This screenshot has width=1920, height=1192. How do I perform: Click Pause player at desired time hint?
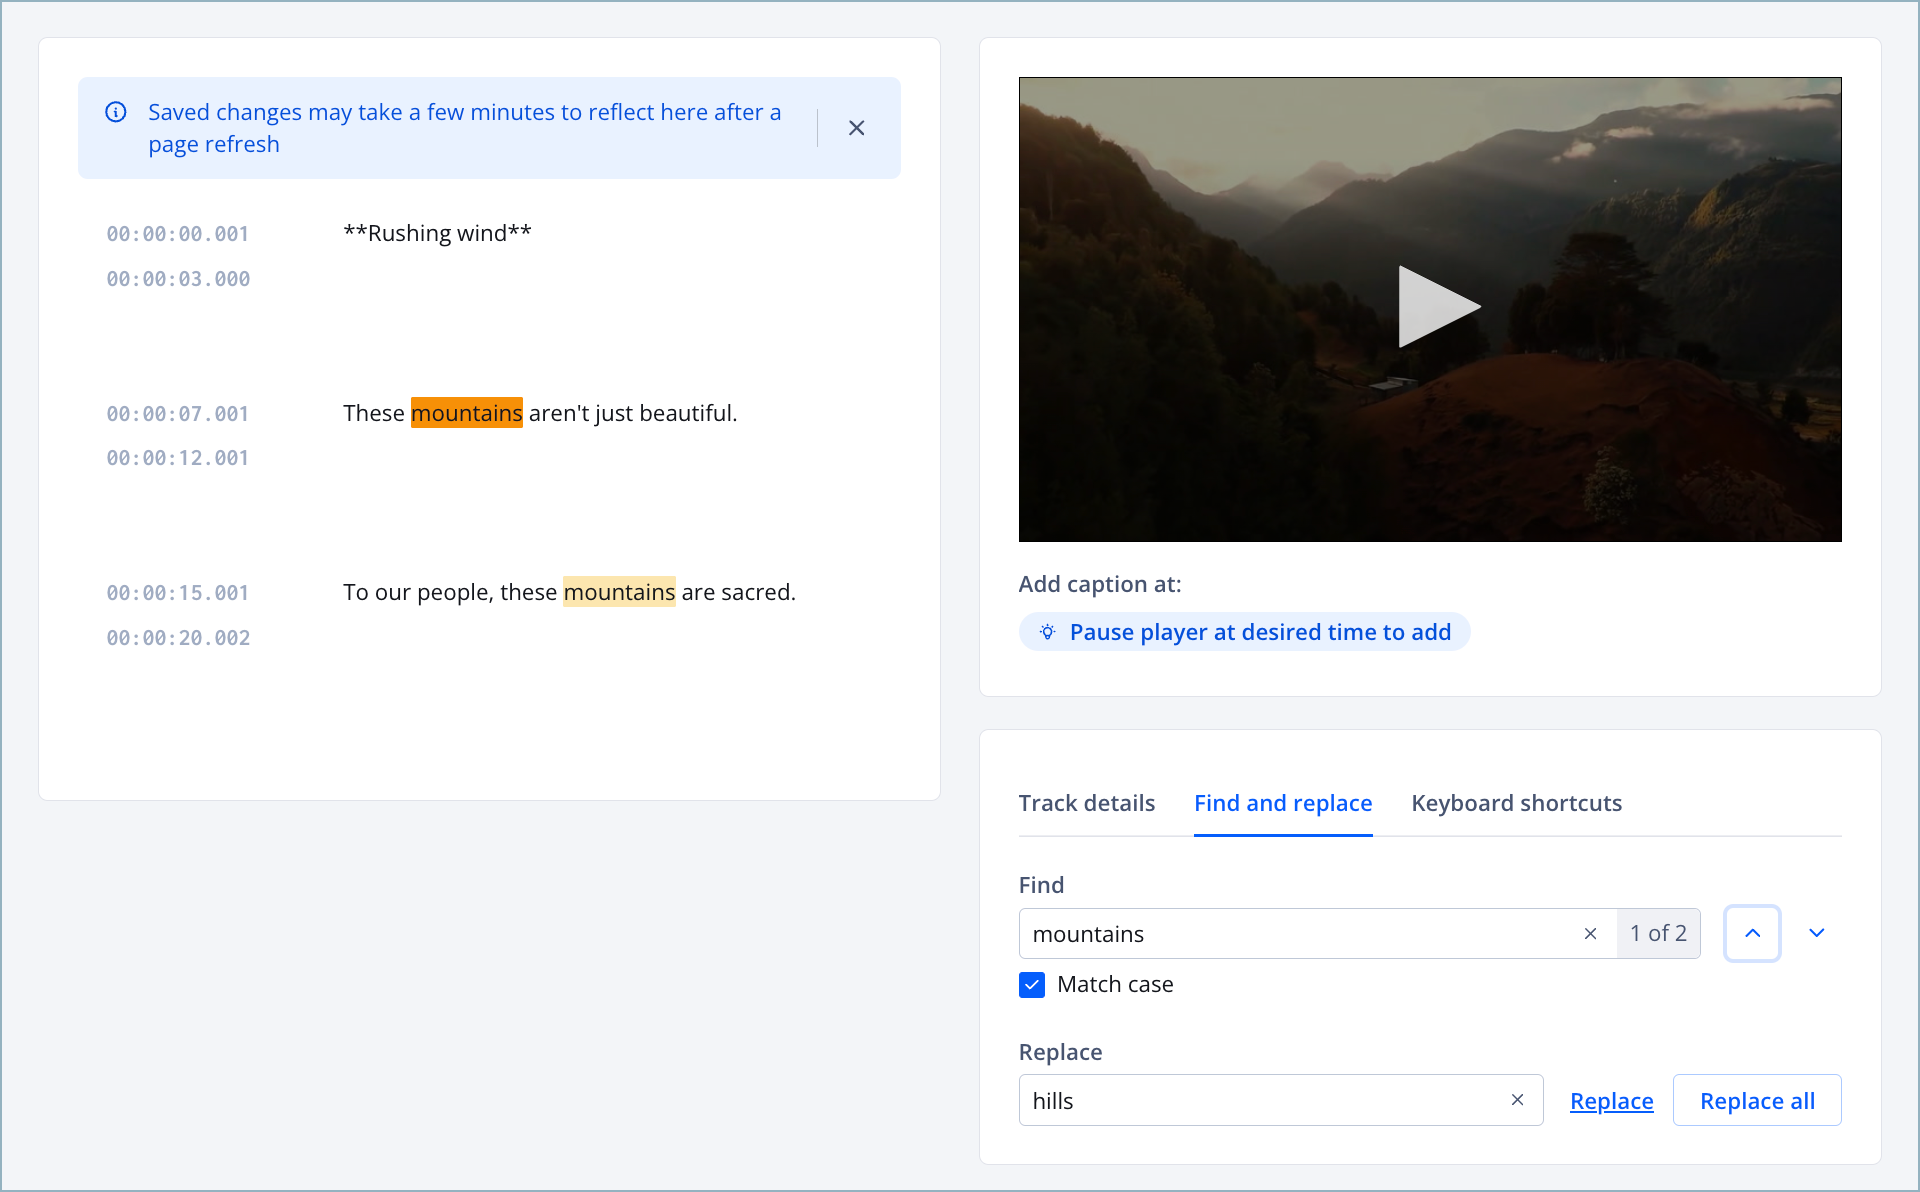tap(1259, 632)
